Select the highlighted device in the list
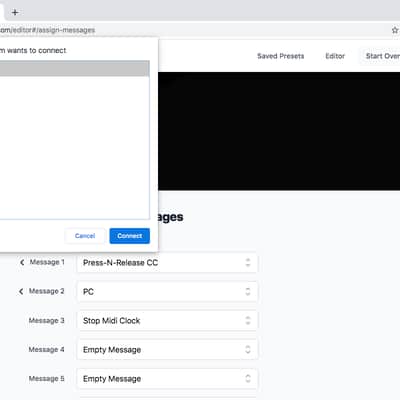Image resolution: width=400 pixels, height=400 pixels. pyautogui.click(x=74, y=69)
